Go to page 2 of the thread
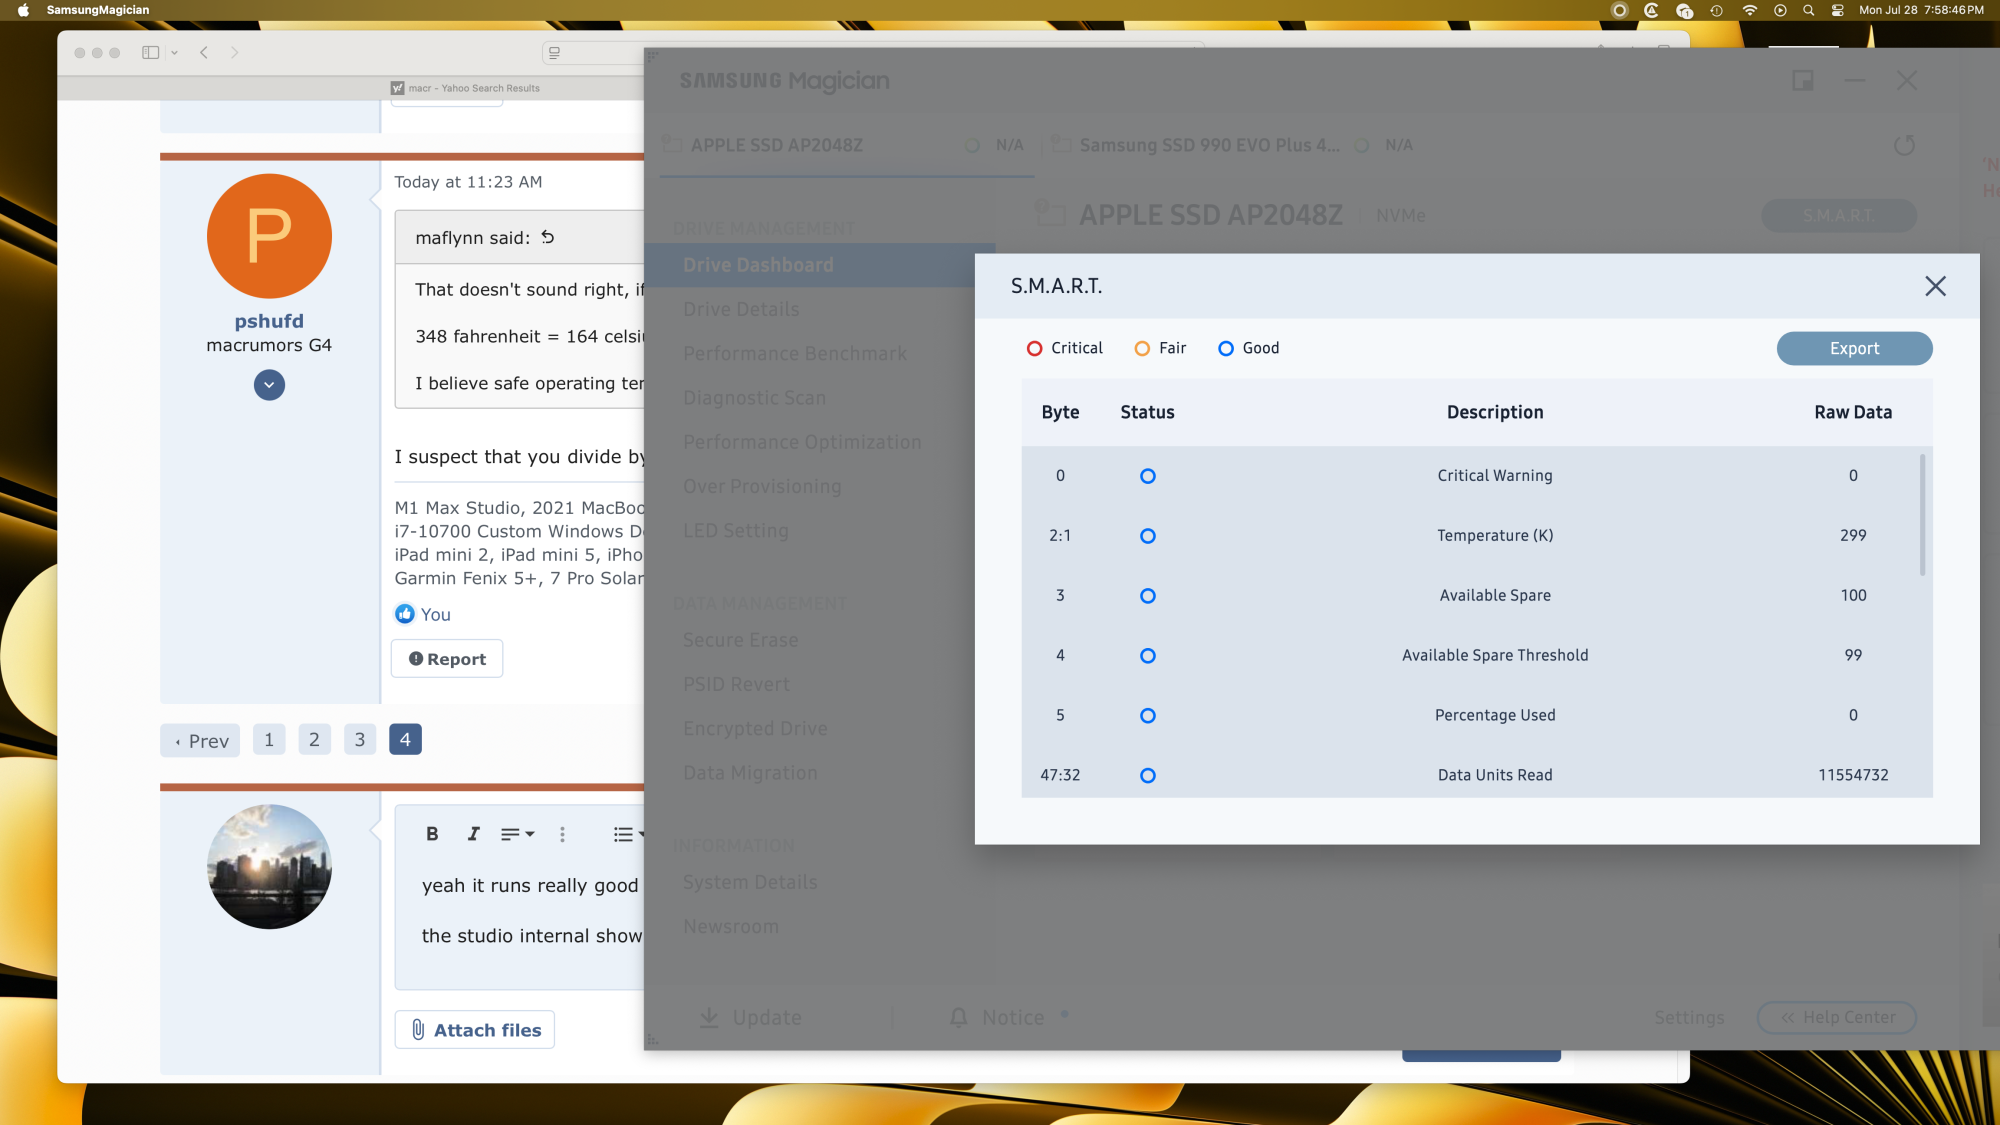This screenshot has height=1125, width=2000. click(x=314, y=740)
